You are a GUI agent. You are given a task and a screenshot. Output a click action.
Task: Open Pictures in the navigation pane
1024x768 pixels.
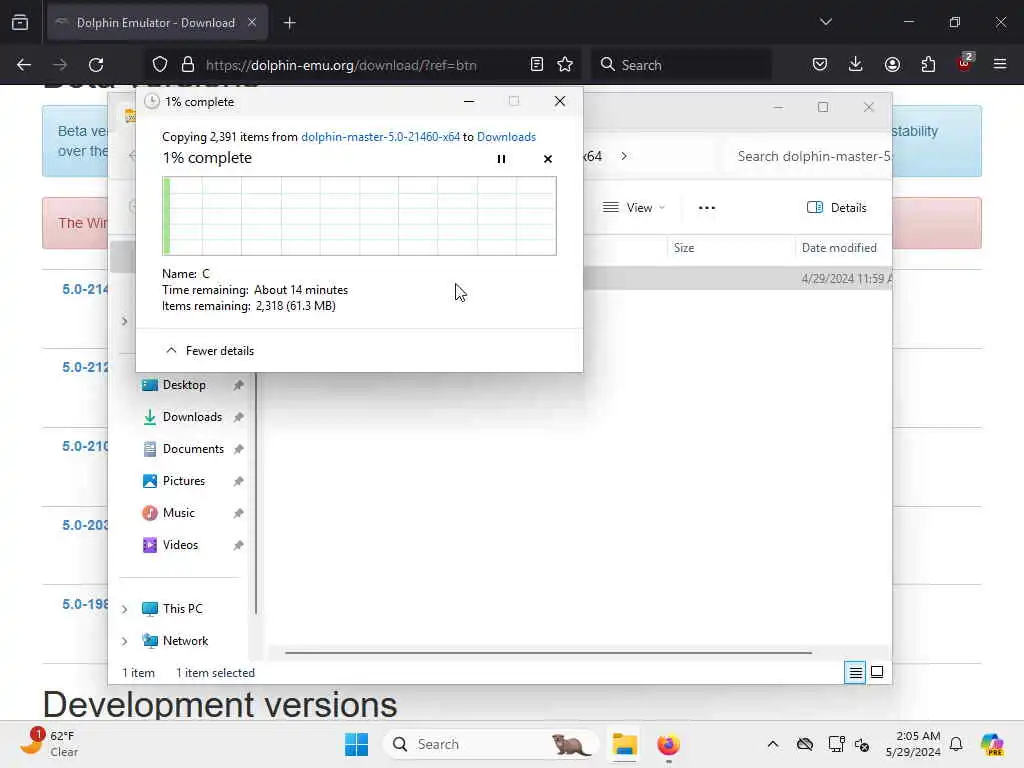184,481
